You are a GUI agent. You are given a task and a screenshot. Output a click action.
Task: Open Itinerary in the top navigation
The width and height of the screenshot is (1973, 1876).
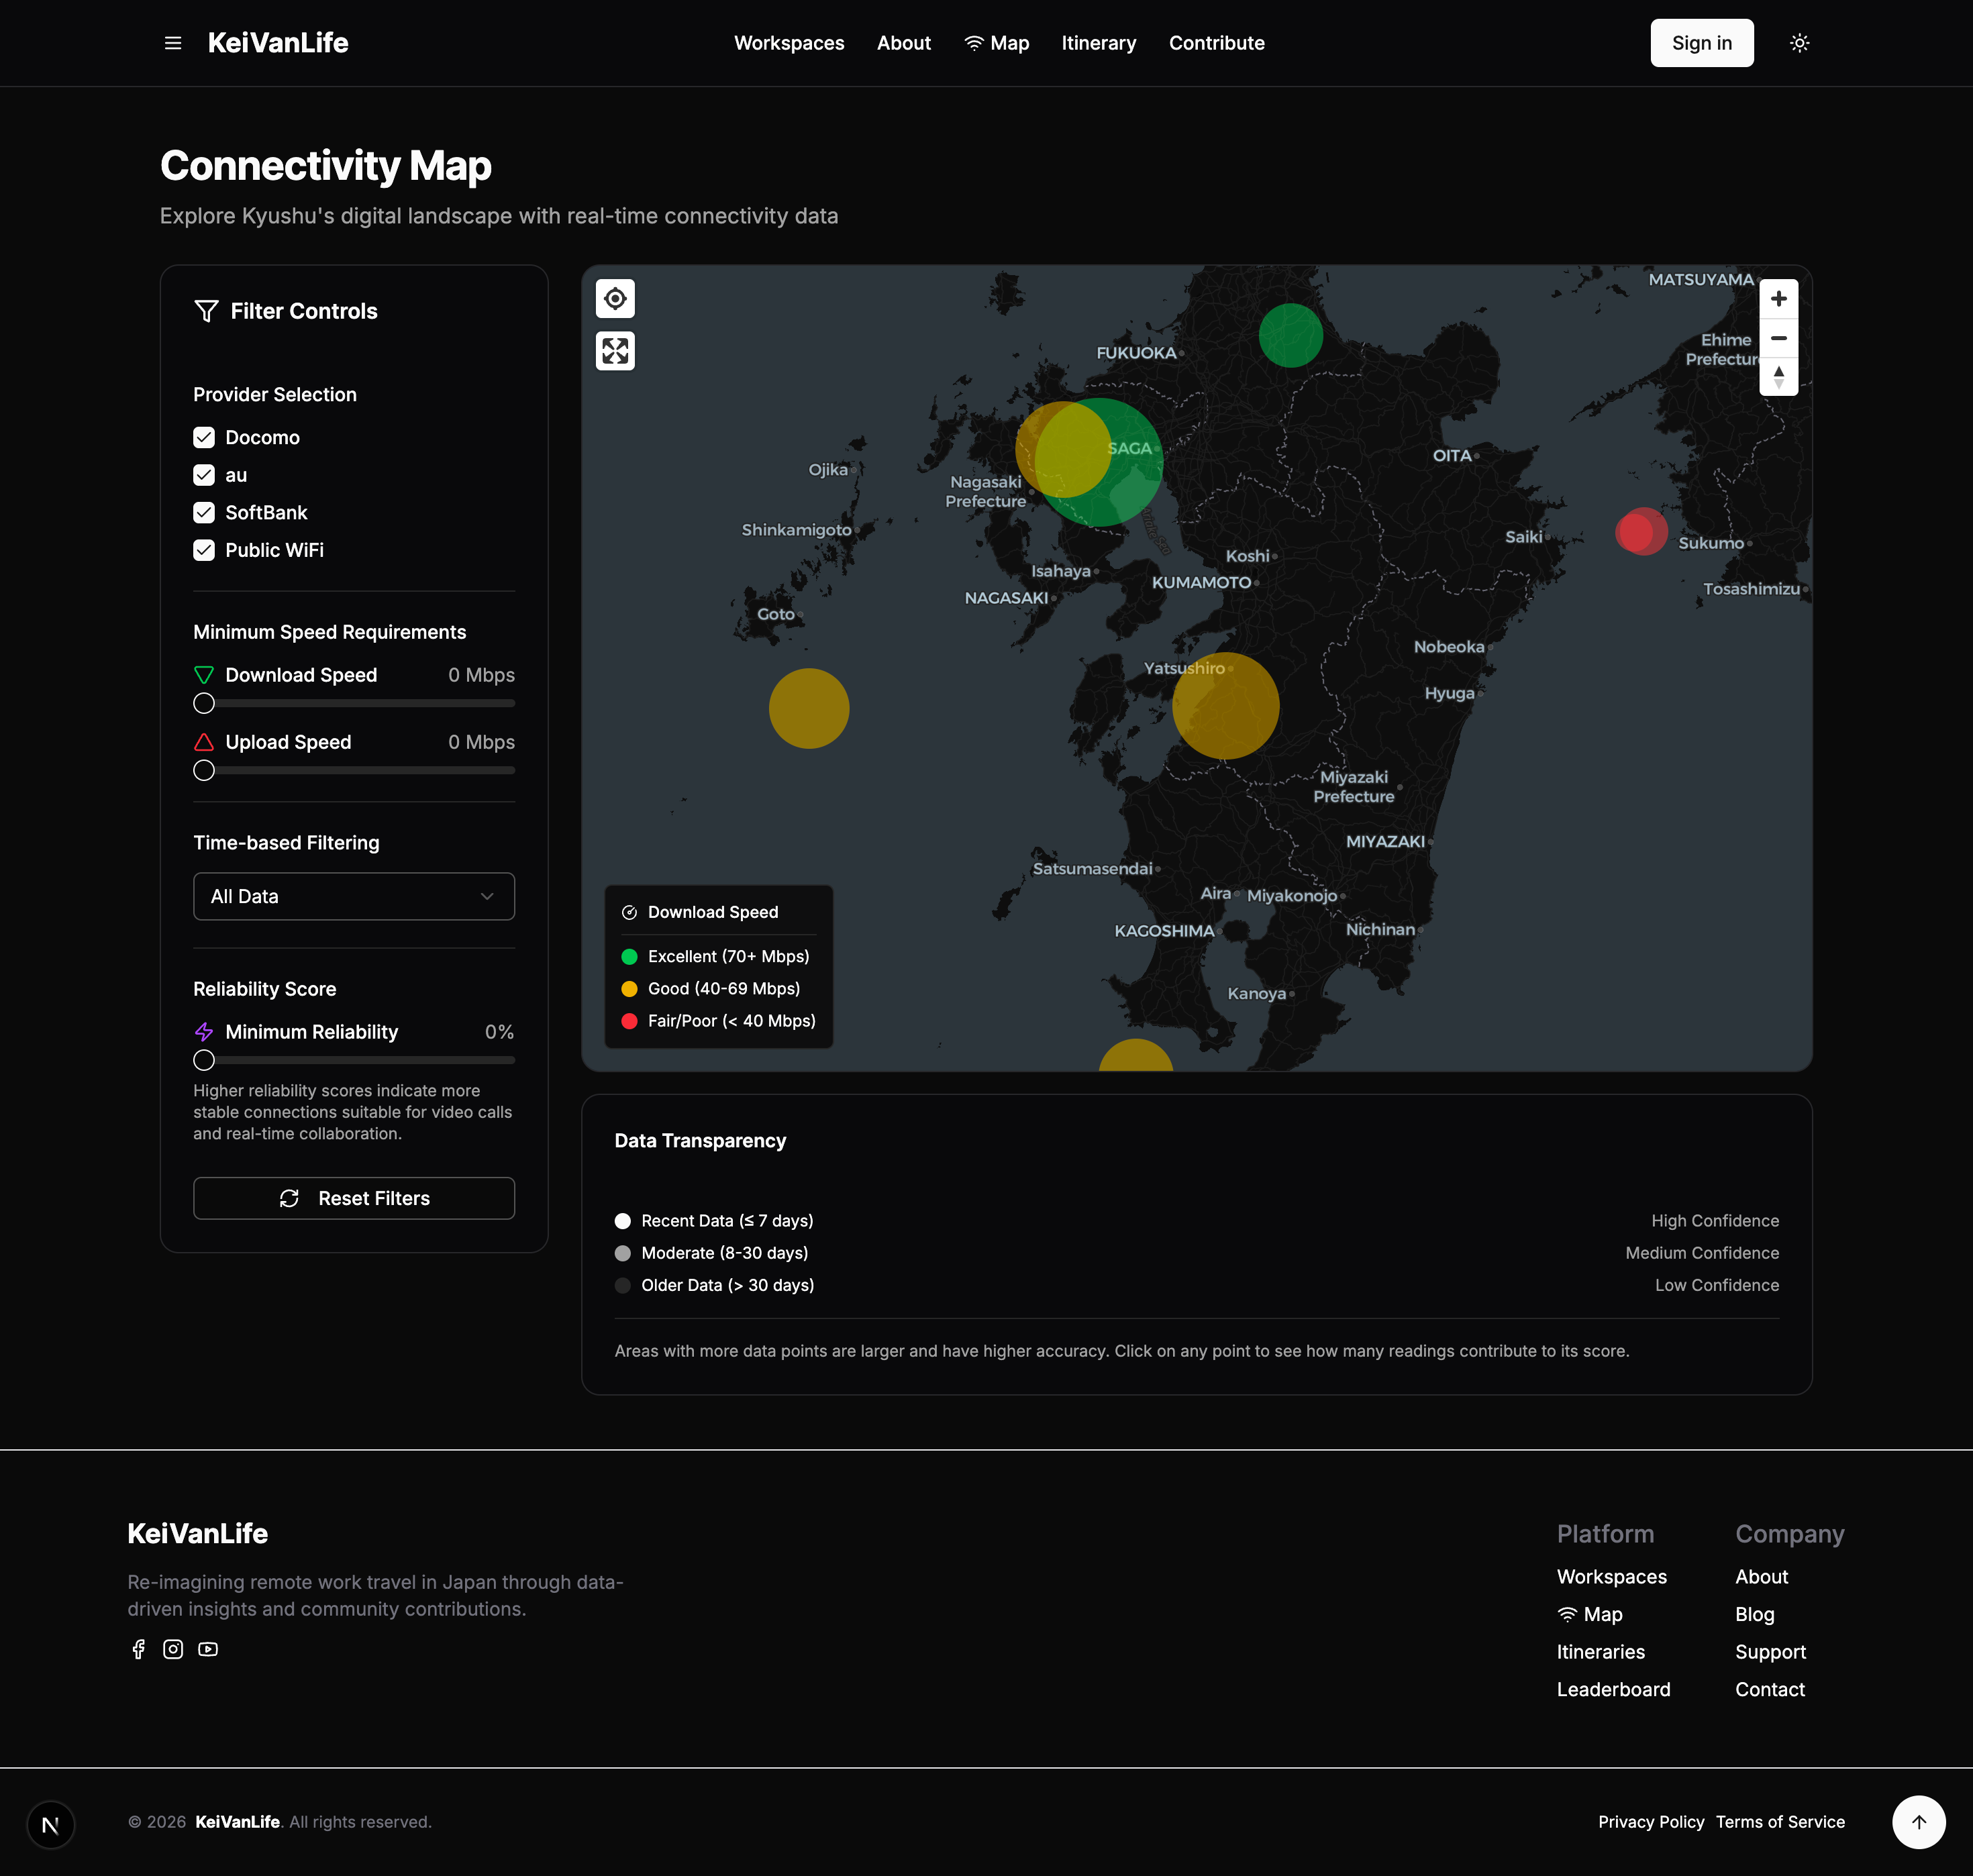(x=1099, y=43)
